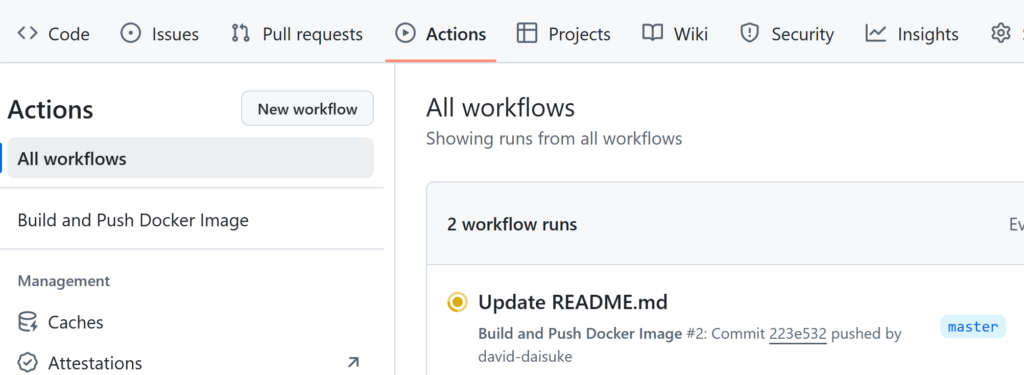Click the Wiki book icon
1024x375 pixels.
652,33
